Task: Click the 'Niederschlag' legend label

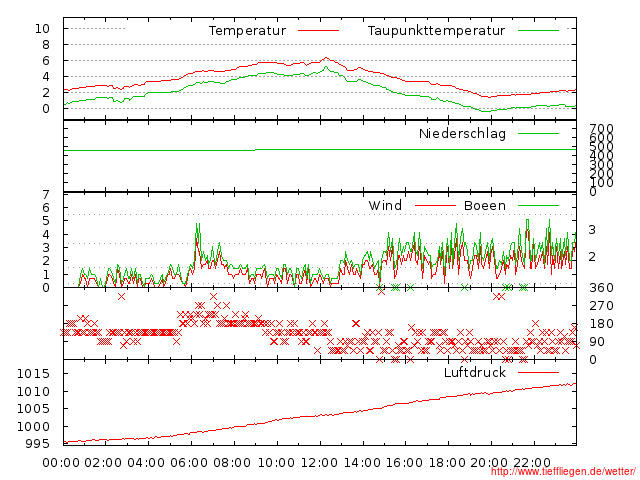Action: coord(462,133)
